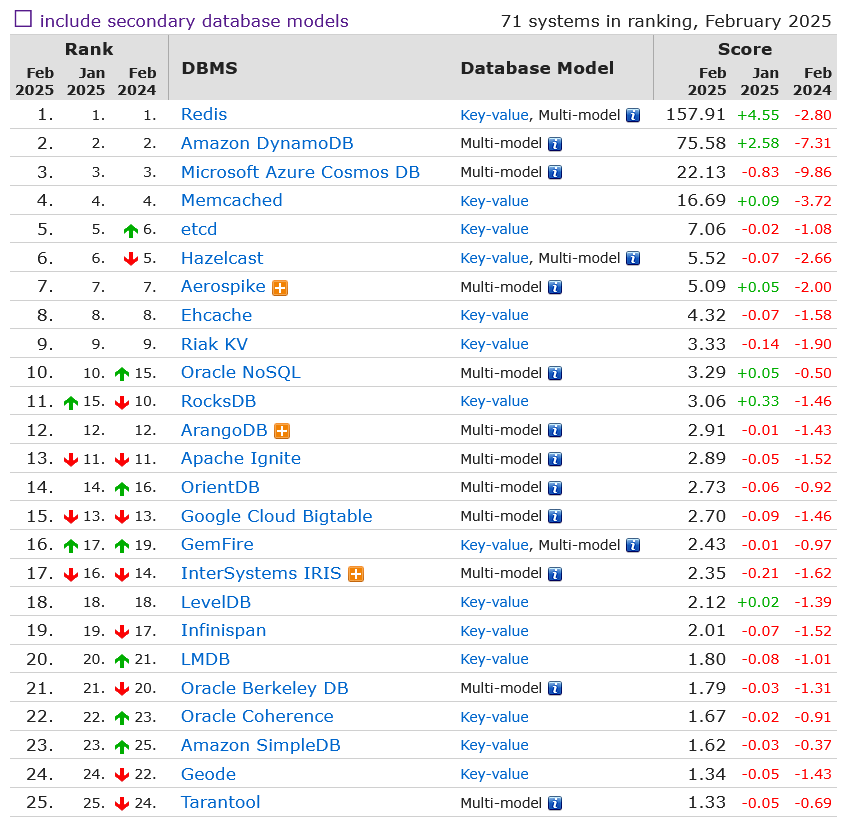Click orange plus icon next to InterSystems IRIS

356,574
